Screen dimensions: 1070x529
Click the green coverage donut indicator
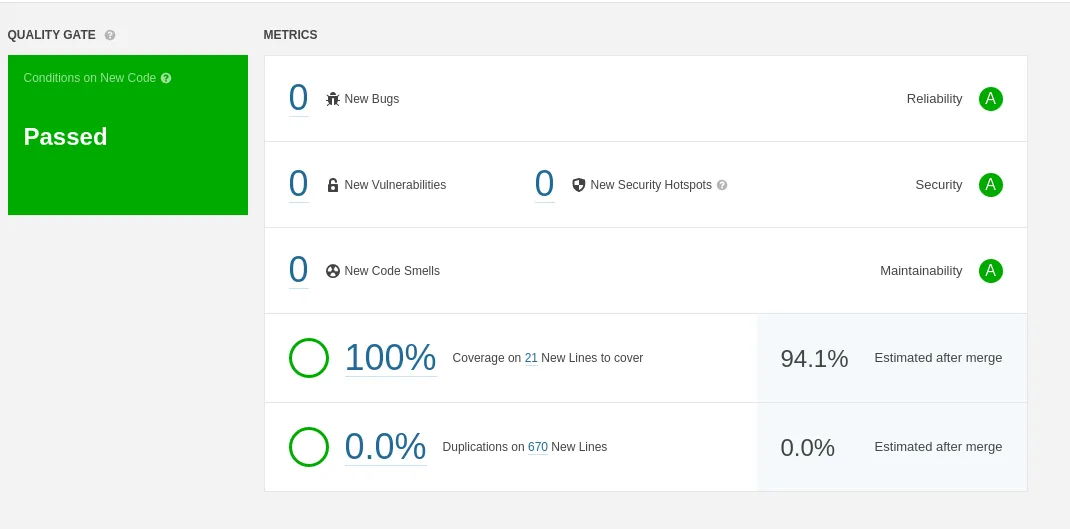(x=309, y=358)
